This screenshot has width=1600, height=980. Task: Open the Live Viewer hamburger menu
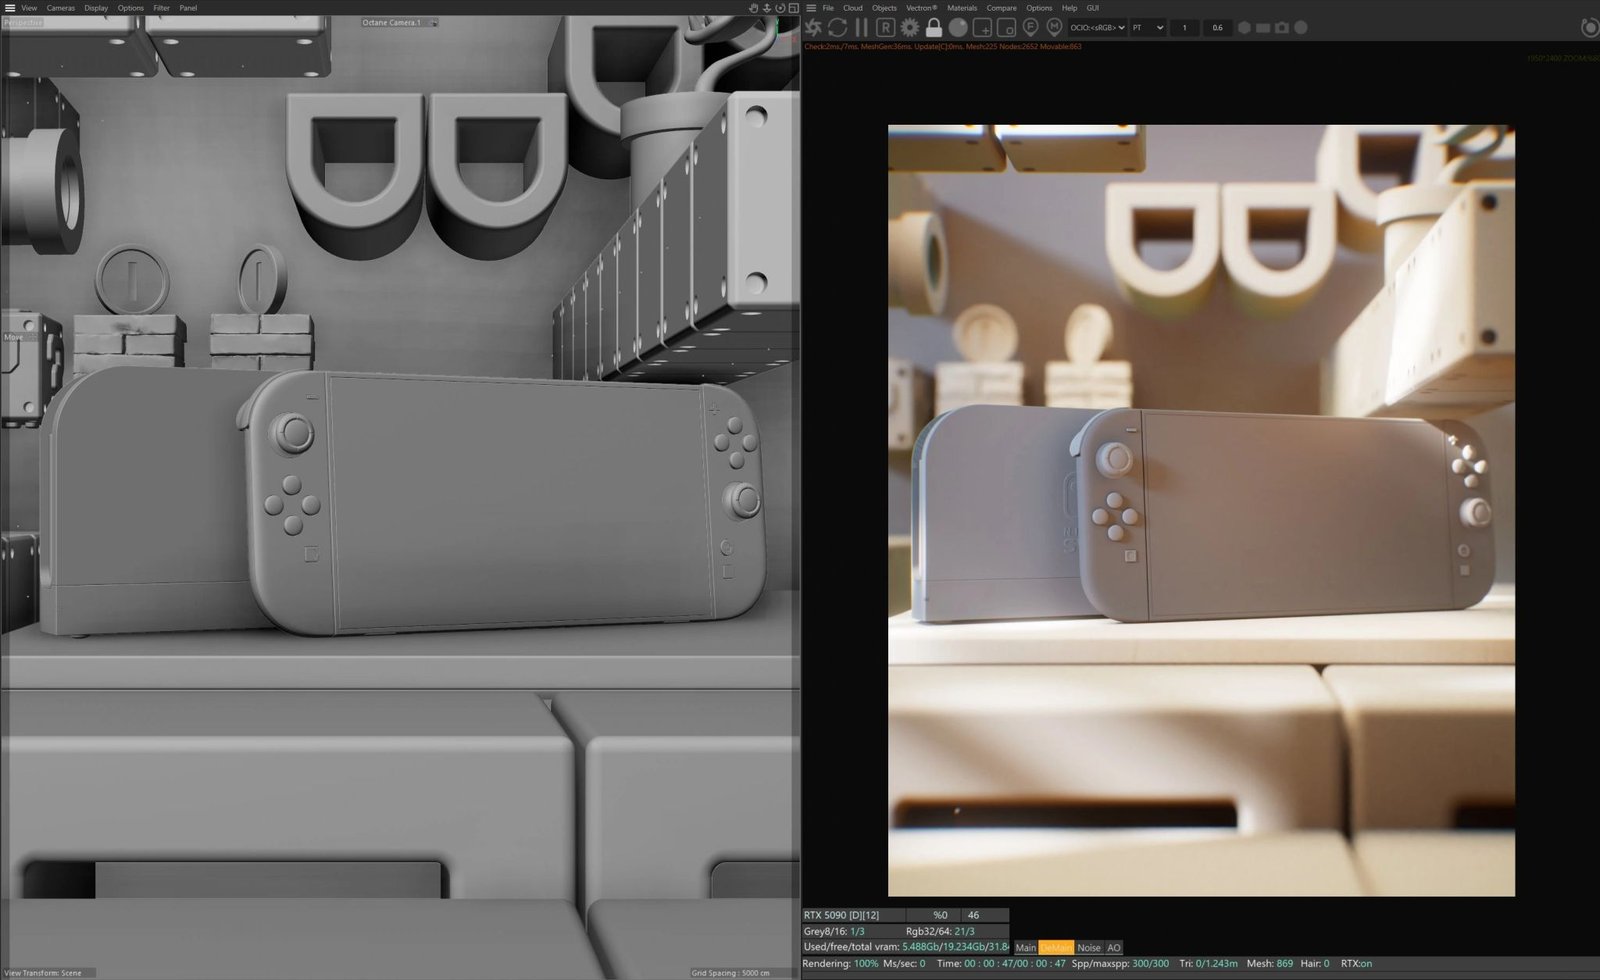coord(811,8)
